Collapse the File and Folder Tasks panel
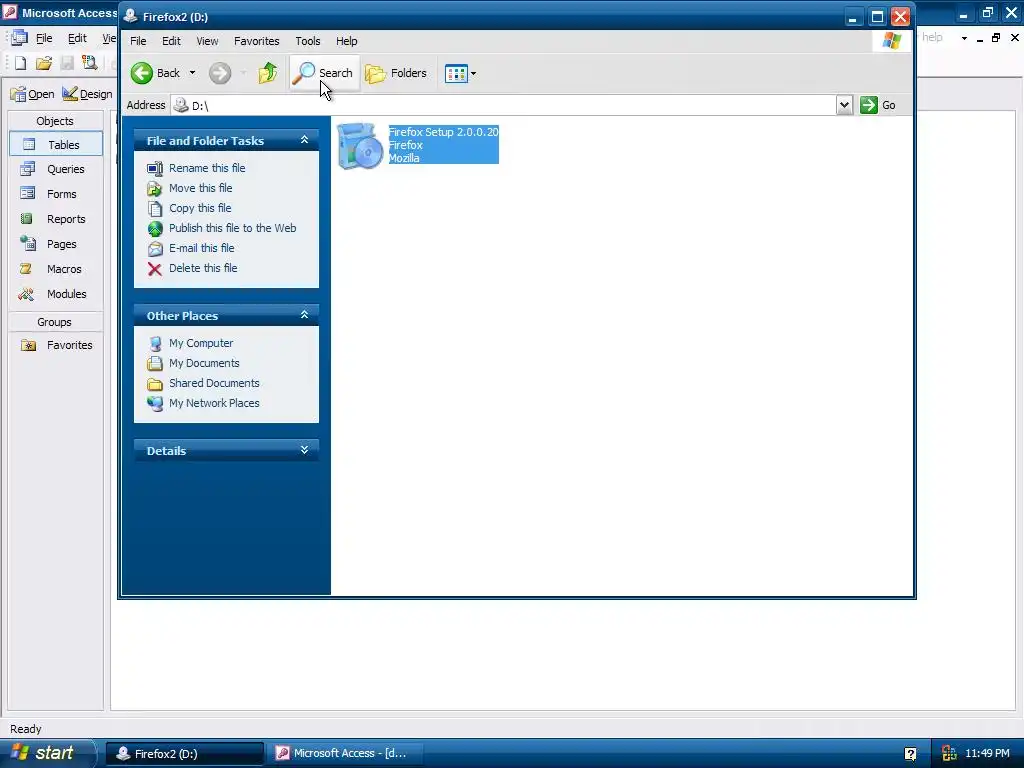This screenshot has height=768, width=1024. pos(304,140)
